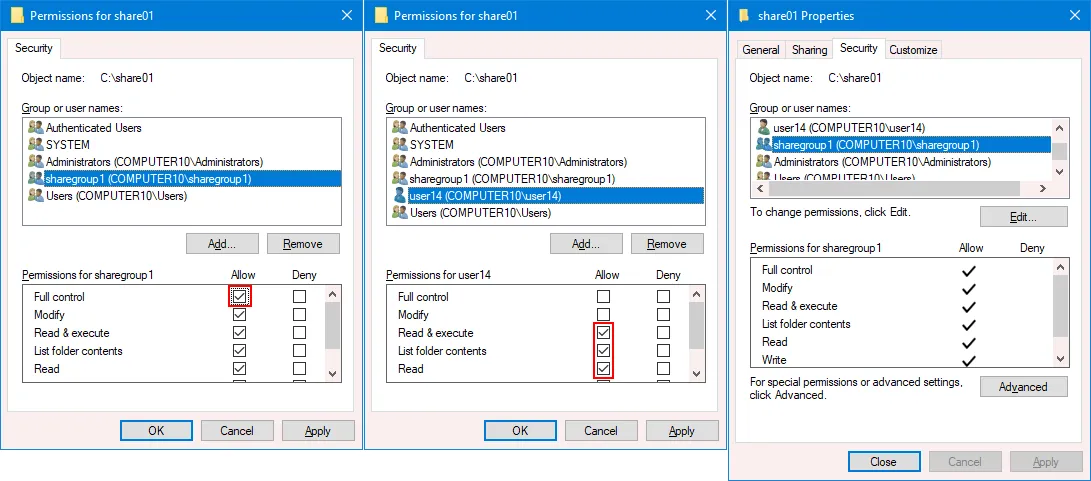Uncheck Read & execute Allow for user14
The width and height of the screenshot is (1091, 481).
[x=603, y=333]
